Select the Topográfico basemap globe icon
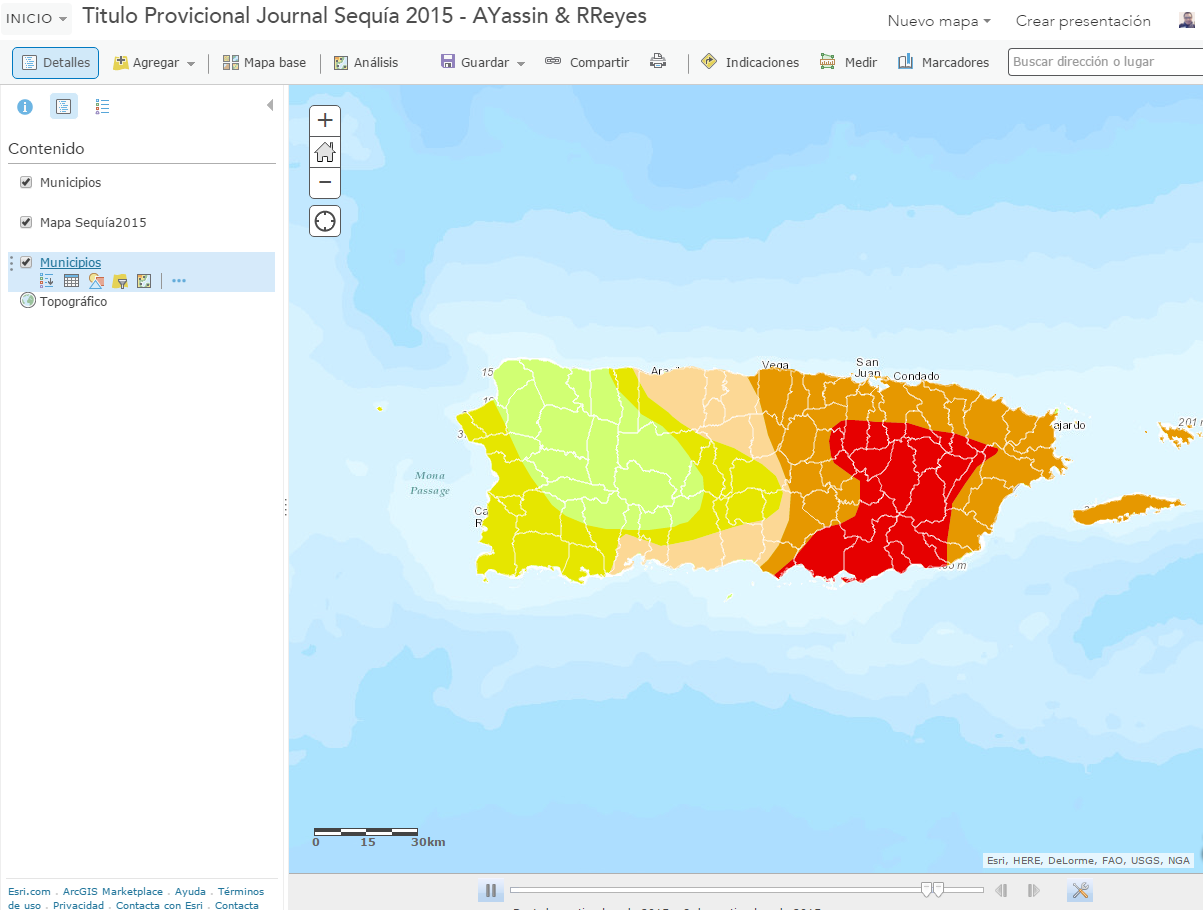 click(x=27, y=301)
